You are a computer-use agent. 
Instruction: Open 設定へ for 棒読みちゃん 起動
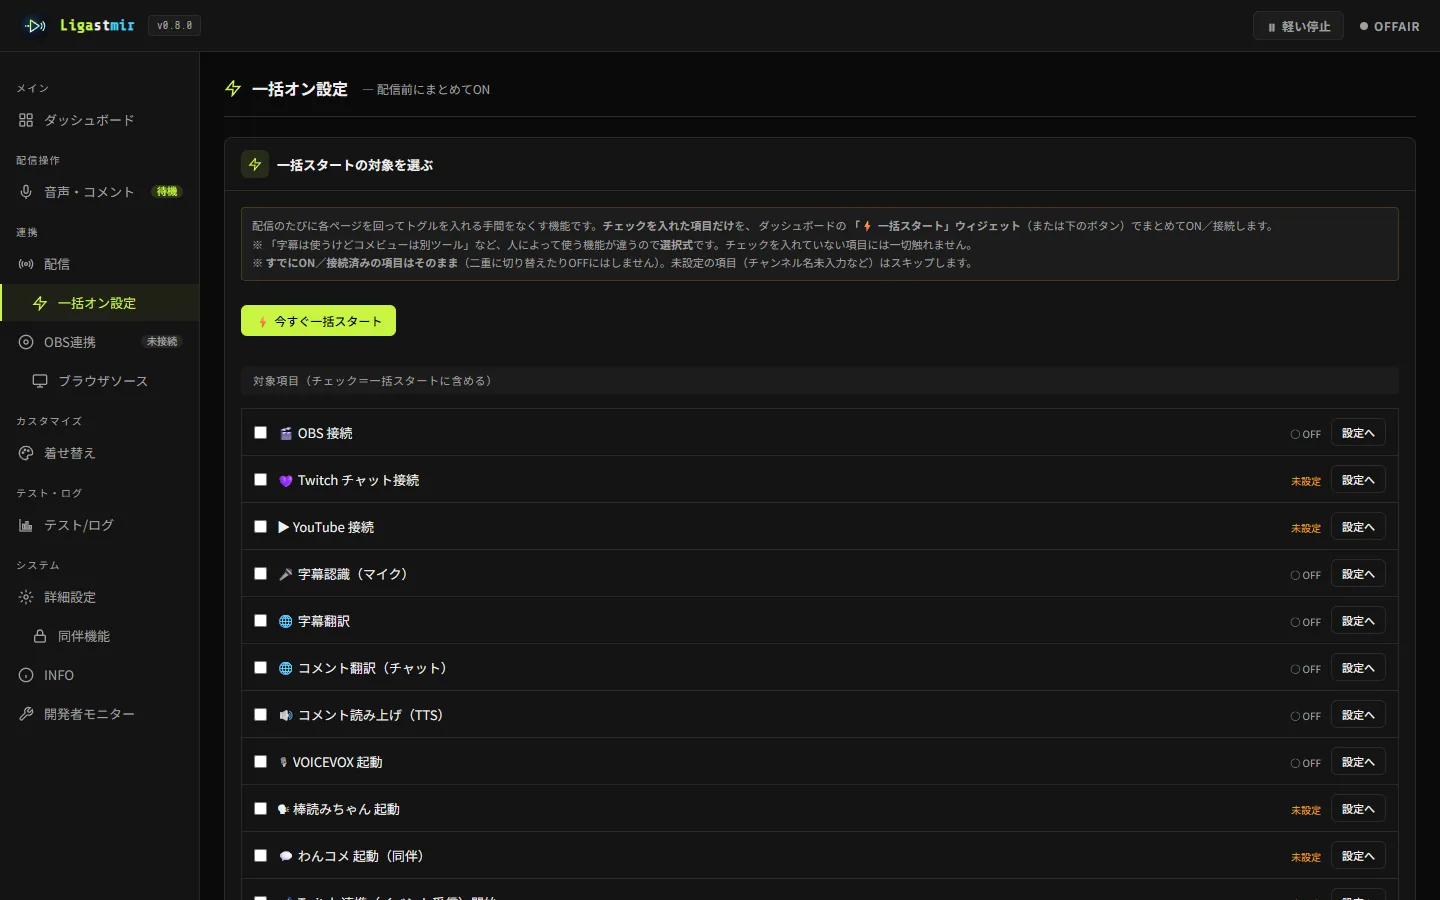click(x=1358, y=809)
